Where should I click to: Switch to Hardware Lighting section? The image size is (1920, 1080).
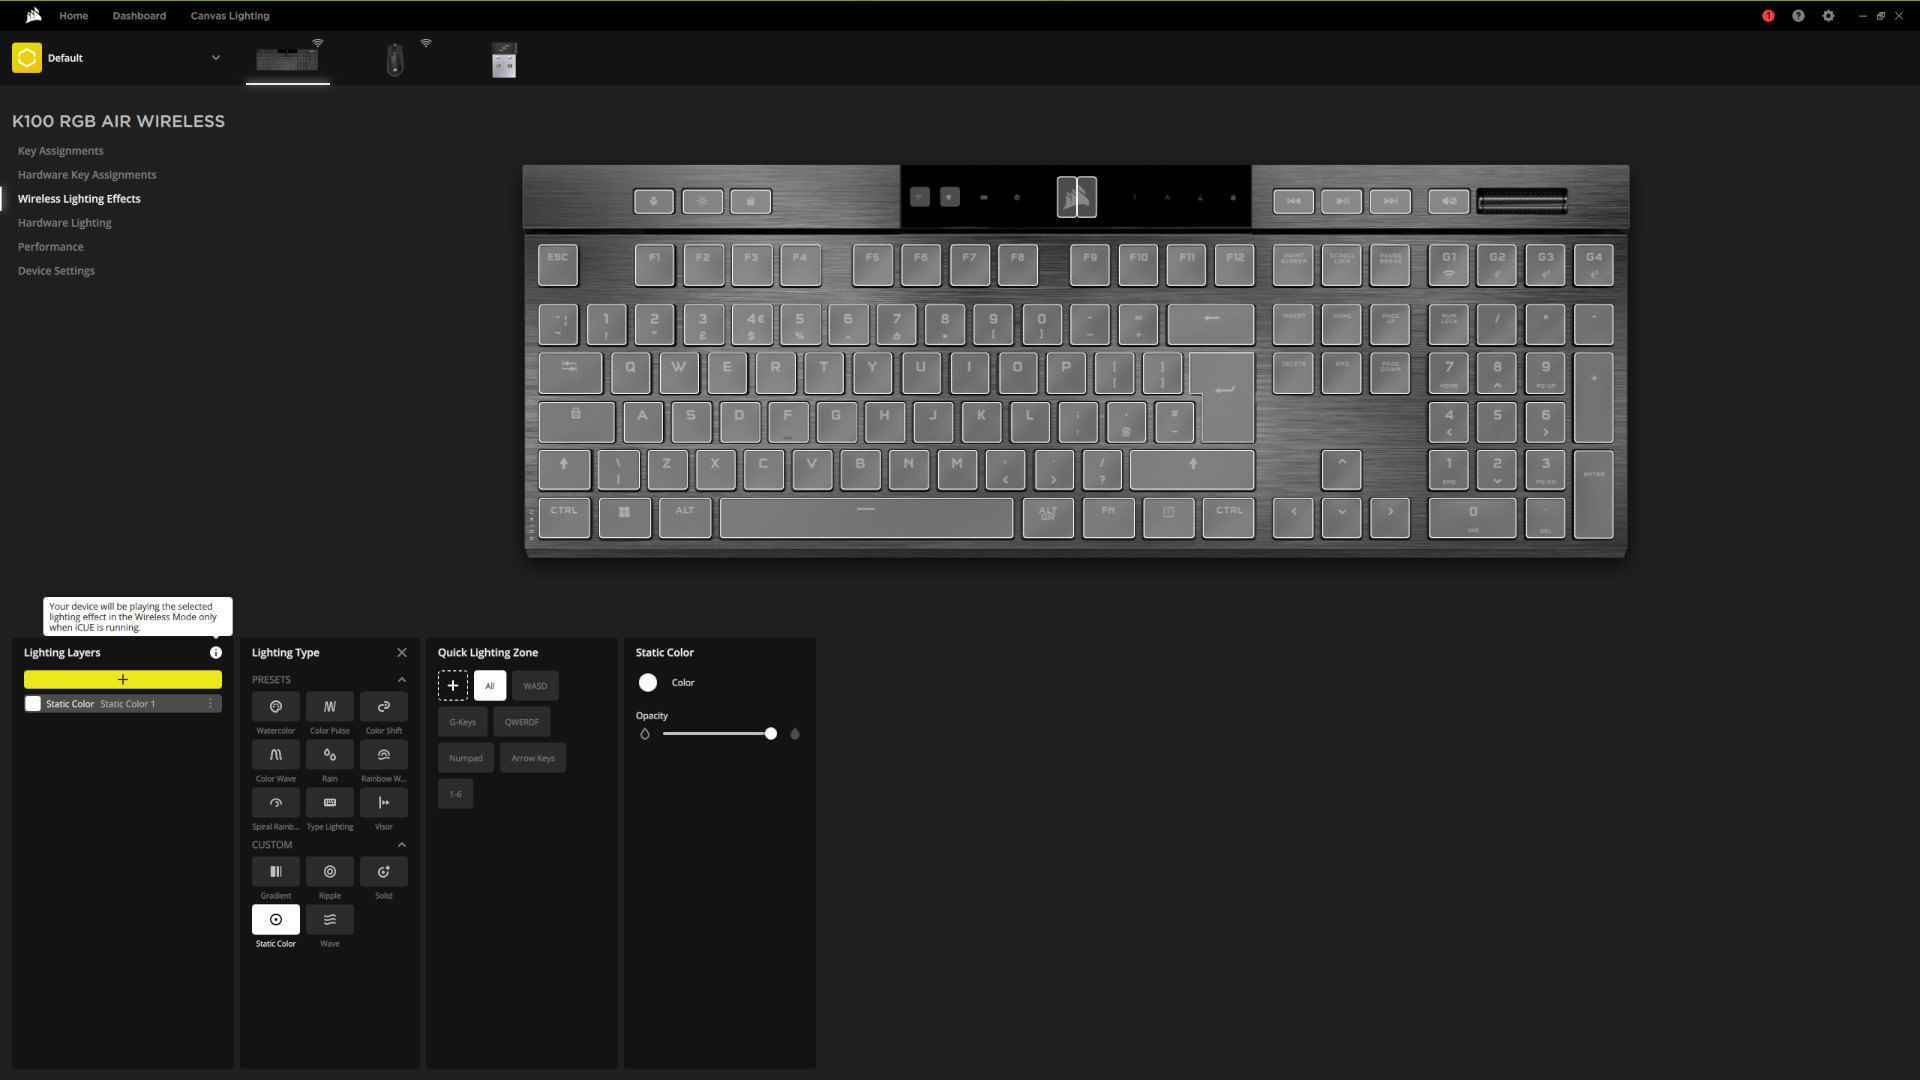(x=63, y=222)
